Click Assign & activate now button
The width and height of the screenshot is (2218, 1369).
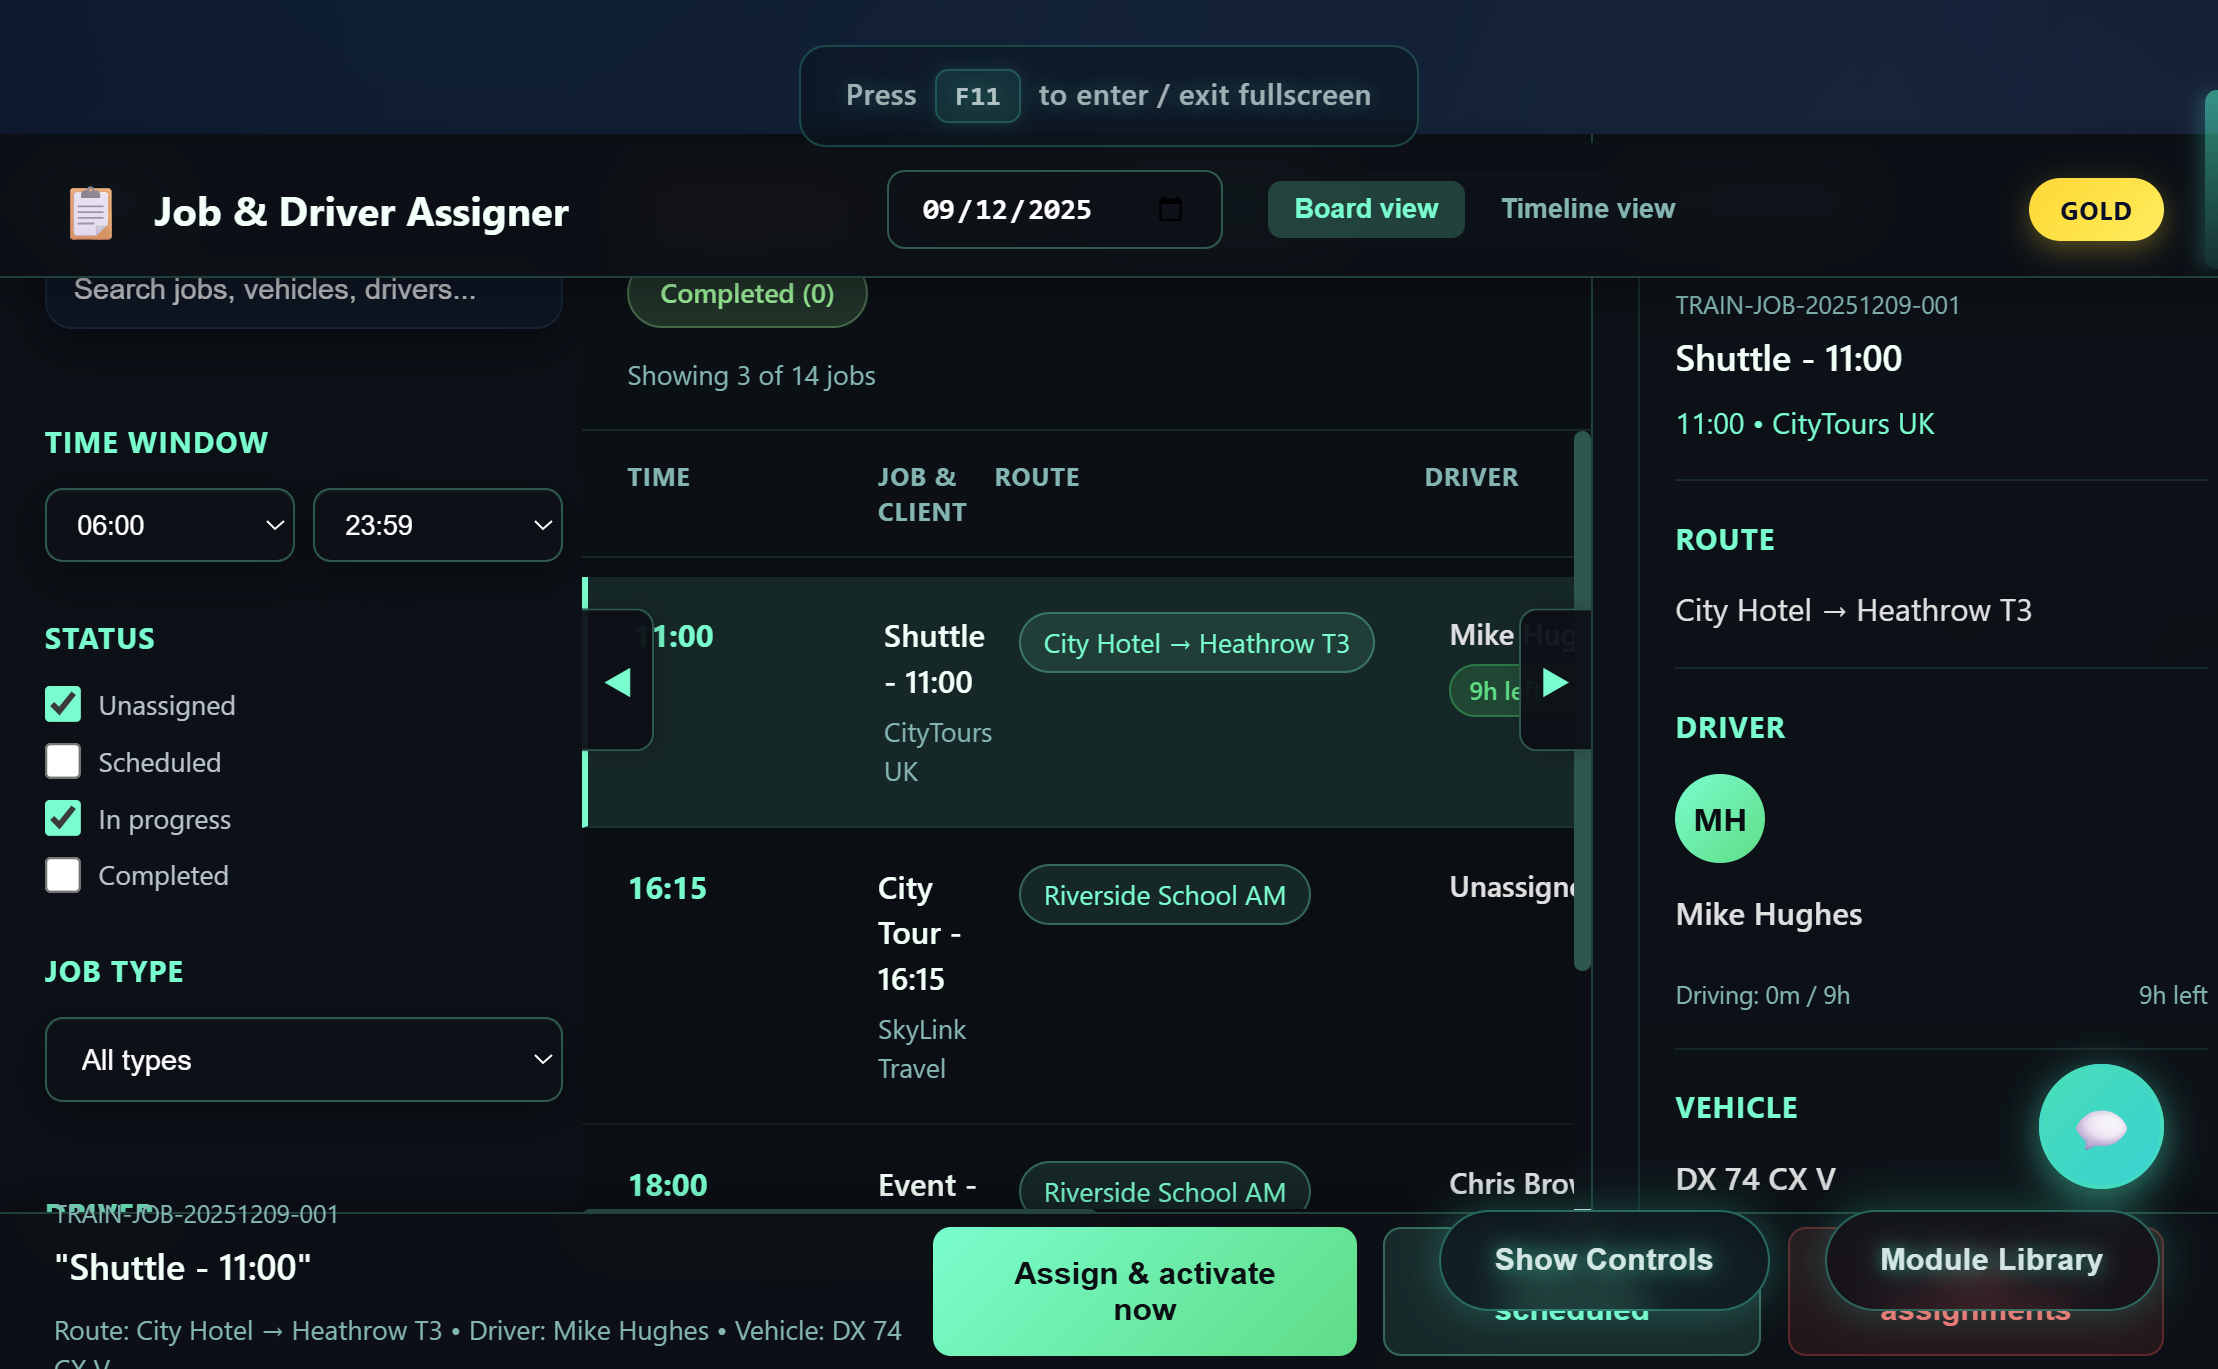tap(1145, 1291)
